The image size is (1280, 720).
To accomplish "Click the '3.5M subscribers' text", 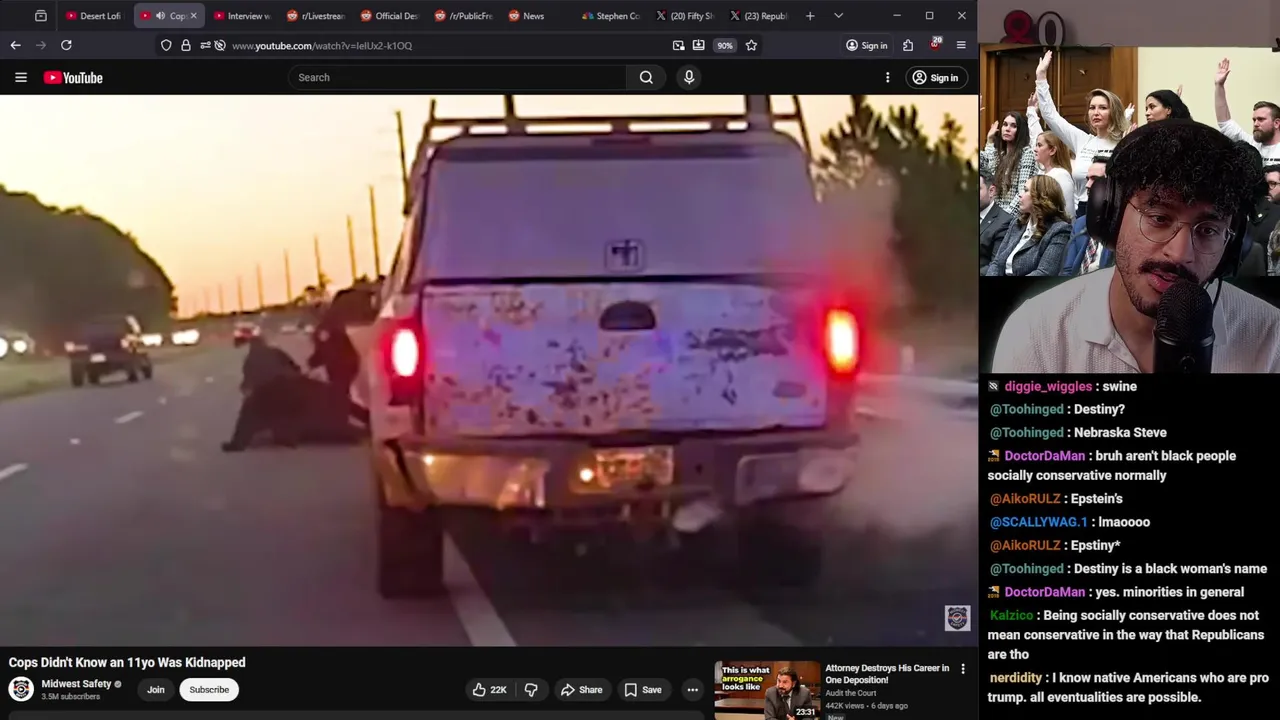I will [x=70, y=696].
